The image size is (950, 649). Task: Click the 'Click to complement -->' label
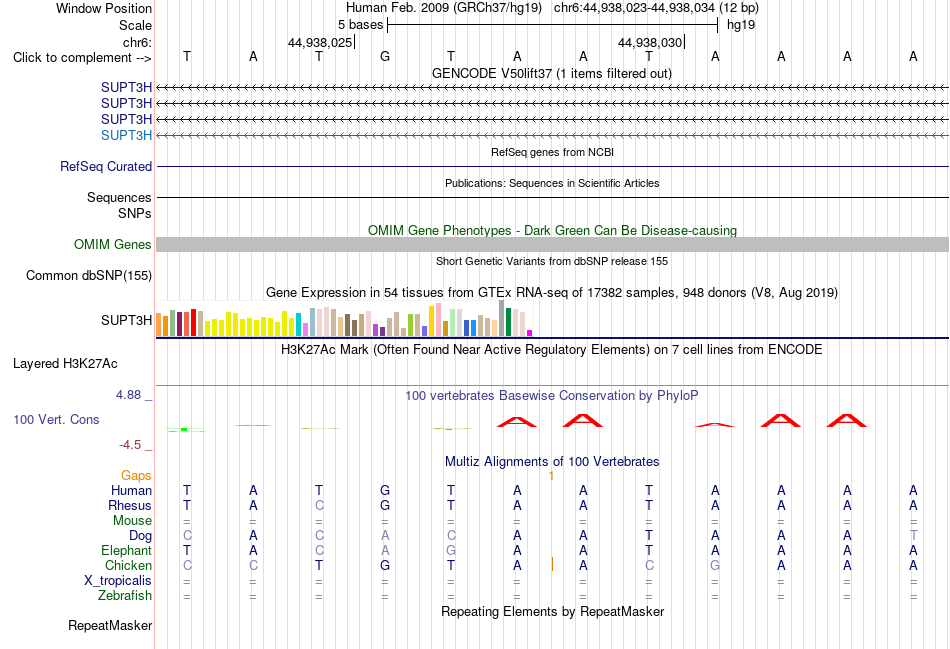(82, 58)
